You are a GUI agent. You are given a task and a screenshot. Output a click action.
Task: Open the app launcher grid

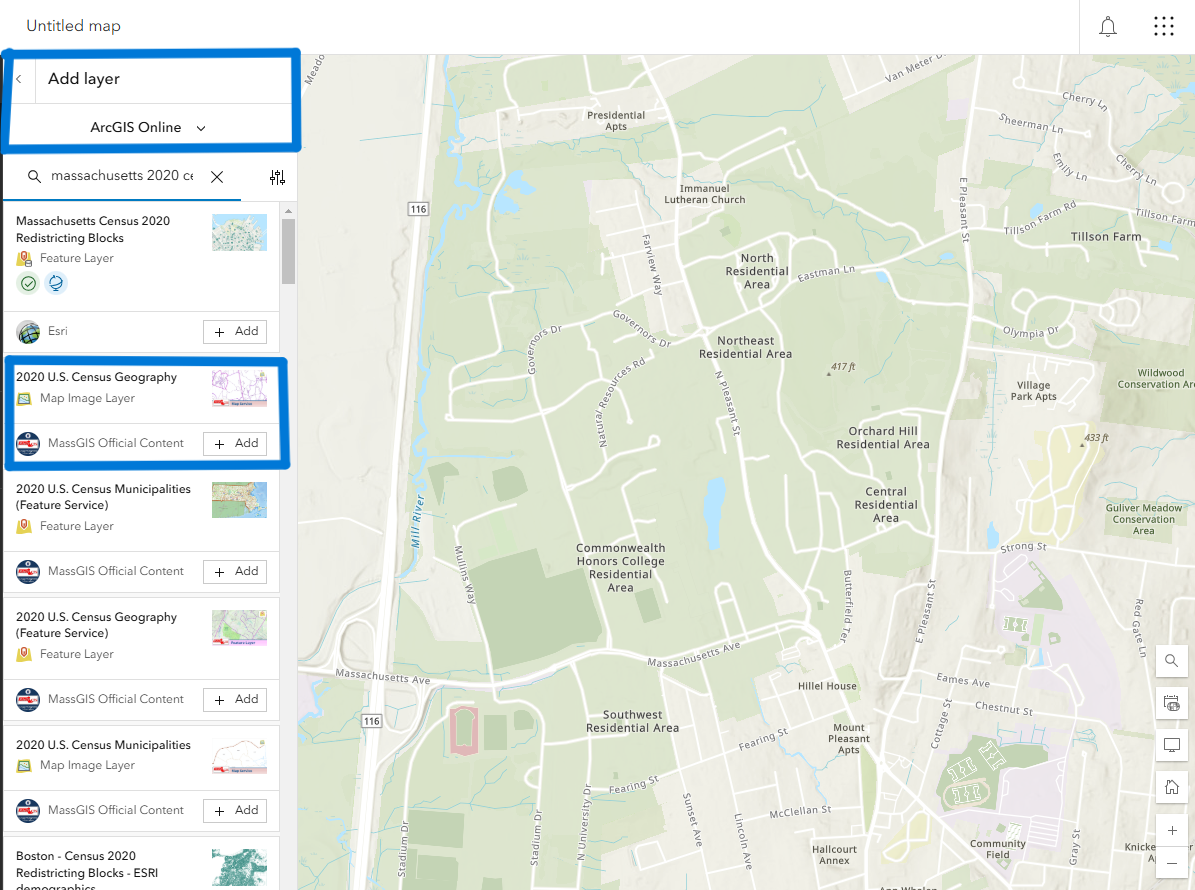coord(1164,27)
